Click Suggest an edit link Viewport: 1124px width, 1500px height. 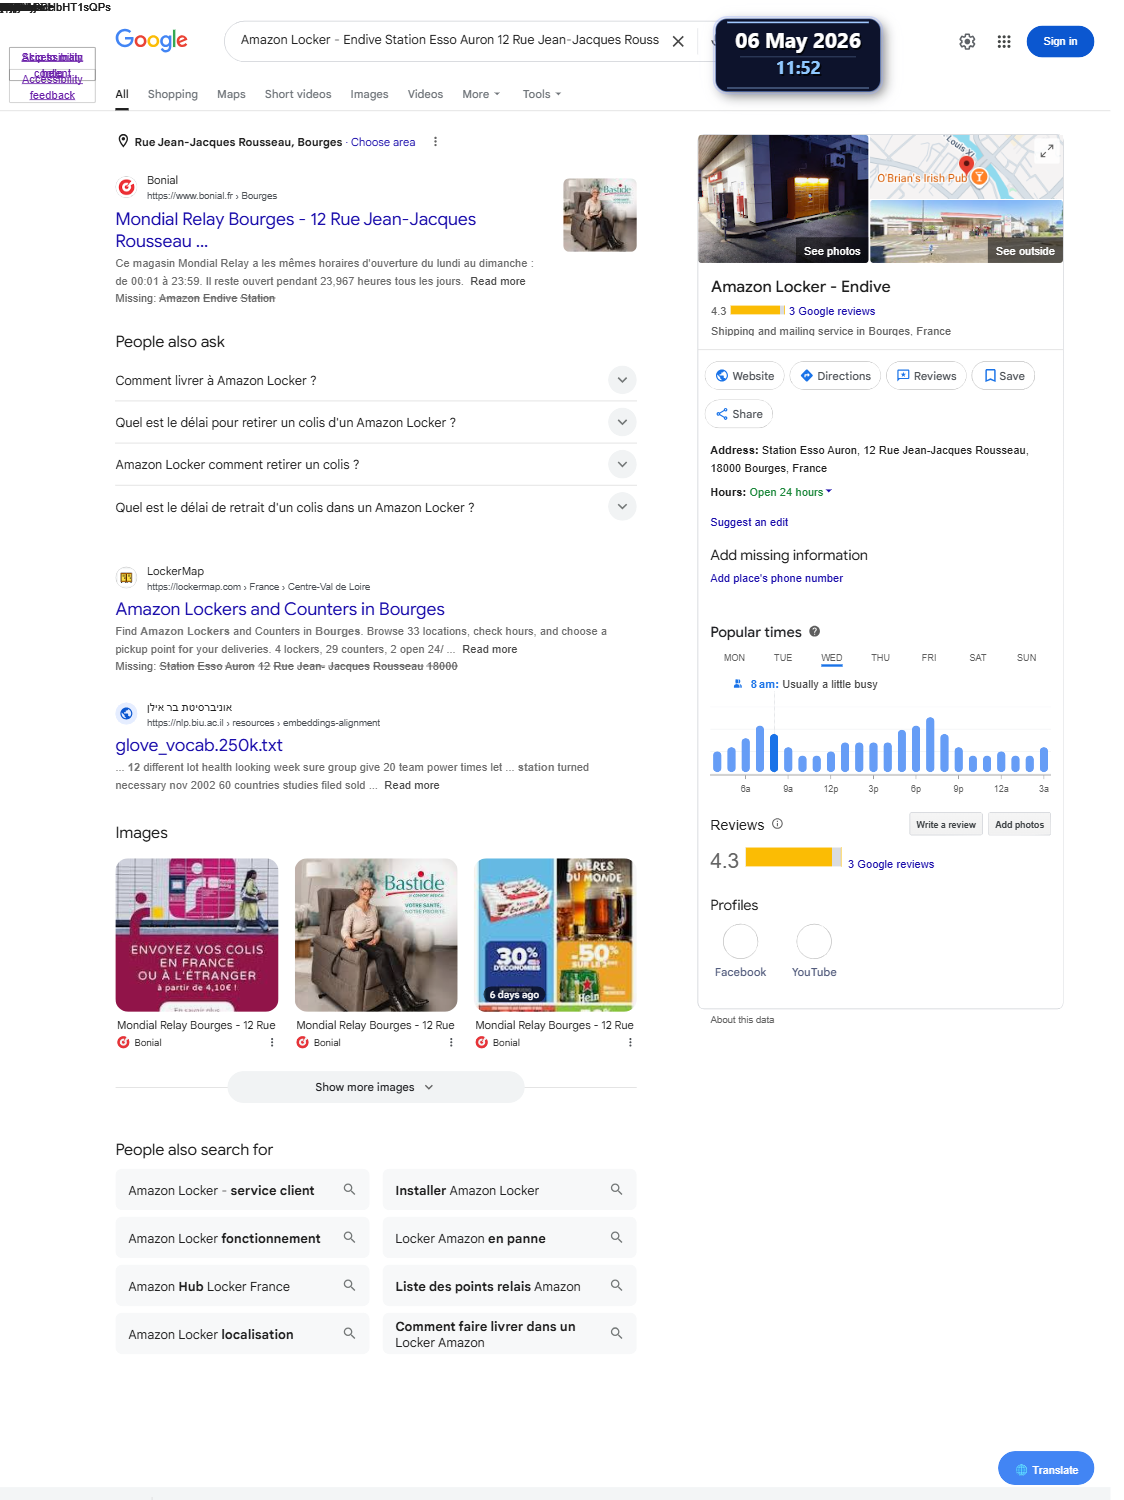tap(749, 522)
